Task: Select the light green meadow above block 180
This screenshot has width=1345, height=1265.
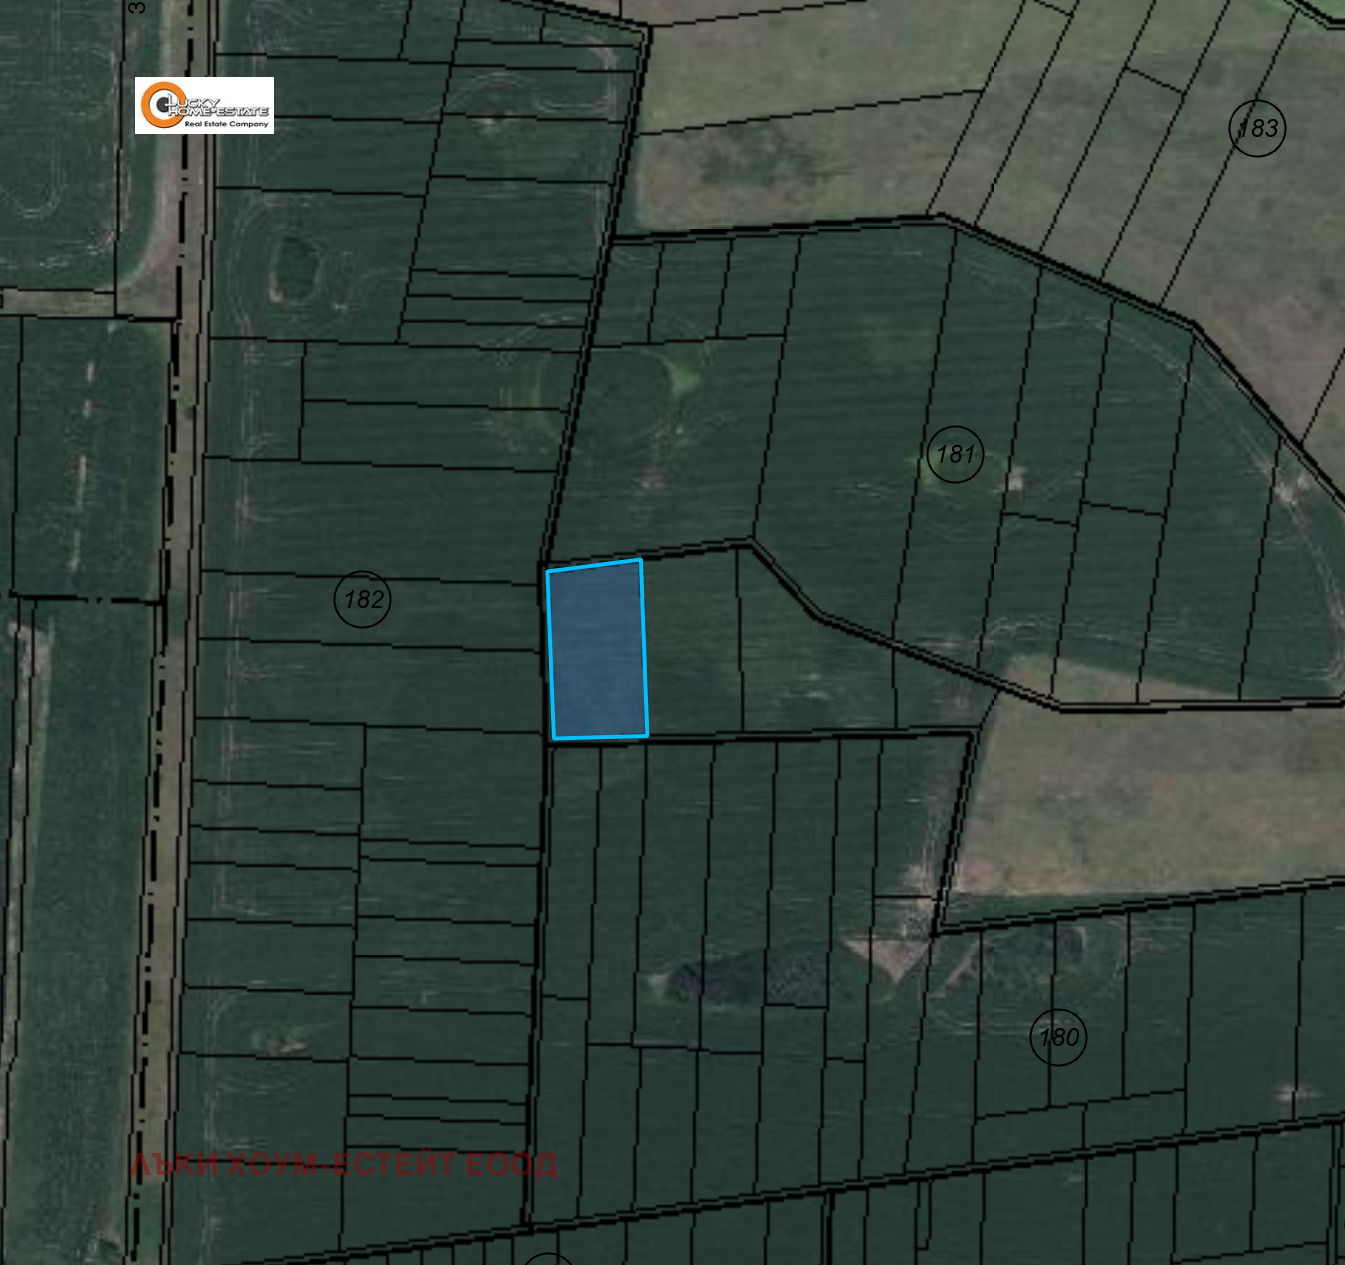Action: click(1150, 800)
